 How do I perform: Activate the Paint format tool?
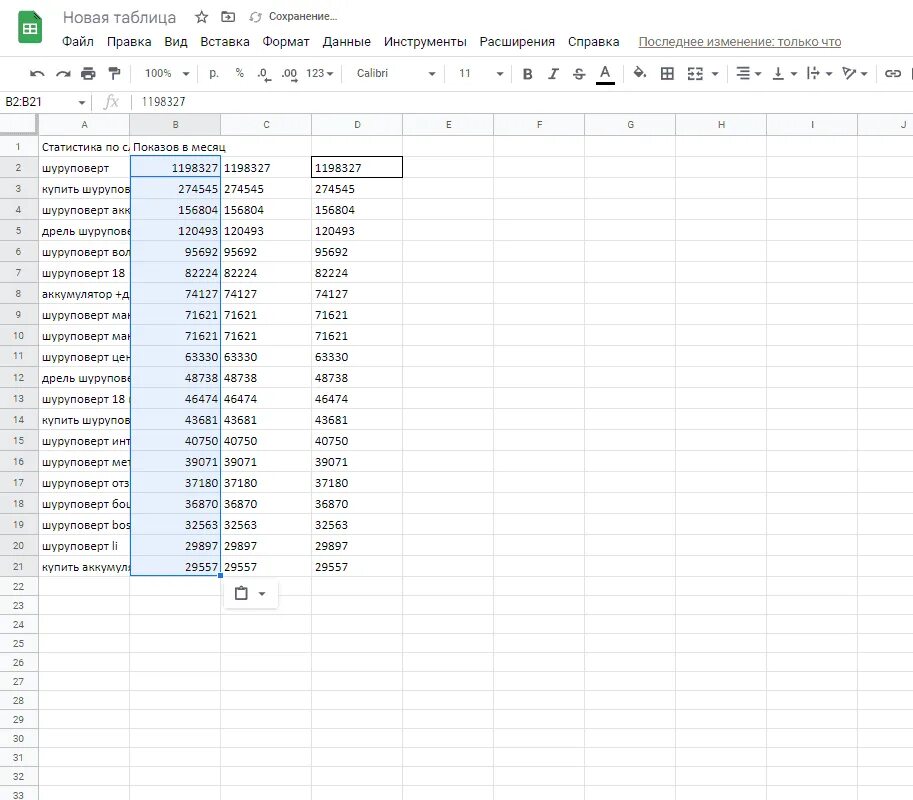tap(112, 73)
